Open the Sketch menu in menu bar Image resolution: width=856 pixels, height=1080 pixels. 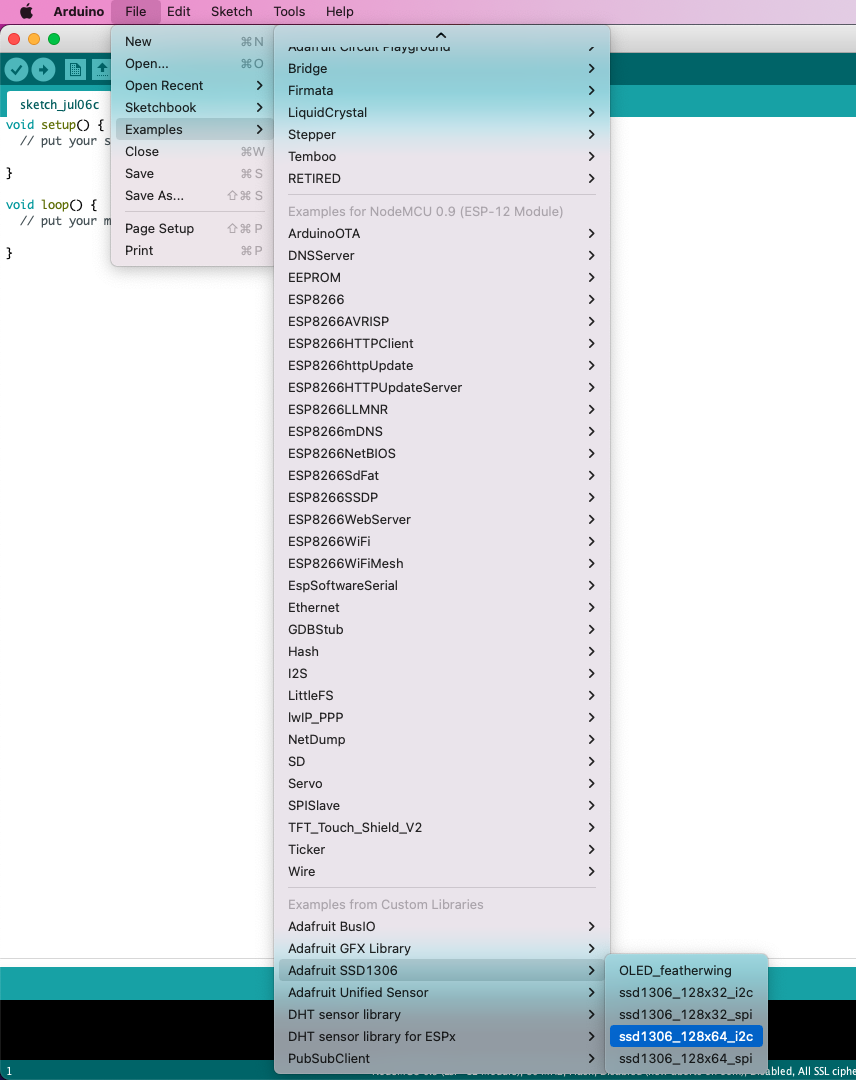click(231, 12)
